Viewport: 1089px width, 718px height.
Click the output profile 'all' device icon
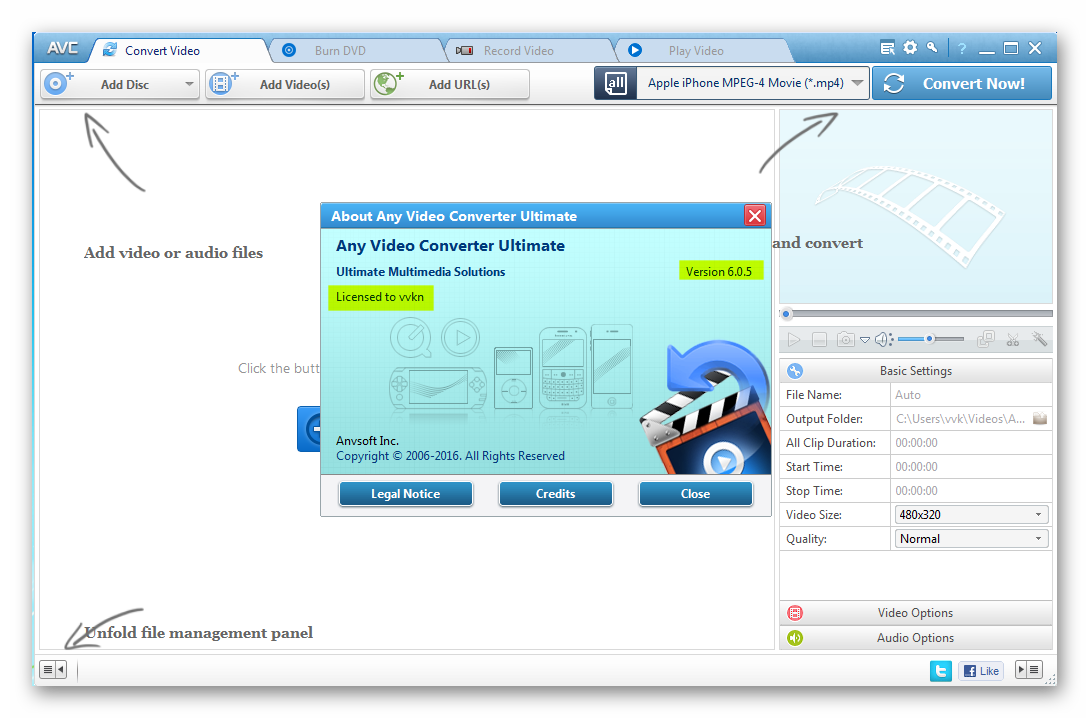click(x=615, y=83)
